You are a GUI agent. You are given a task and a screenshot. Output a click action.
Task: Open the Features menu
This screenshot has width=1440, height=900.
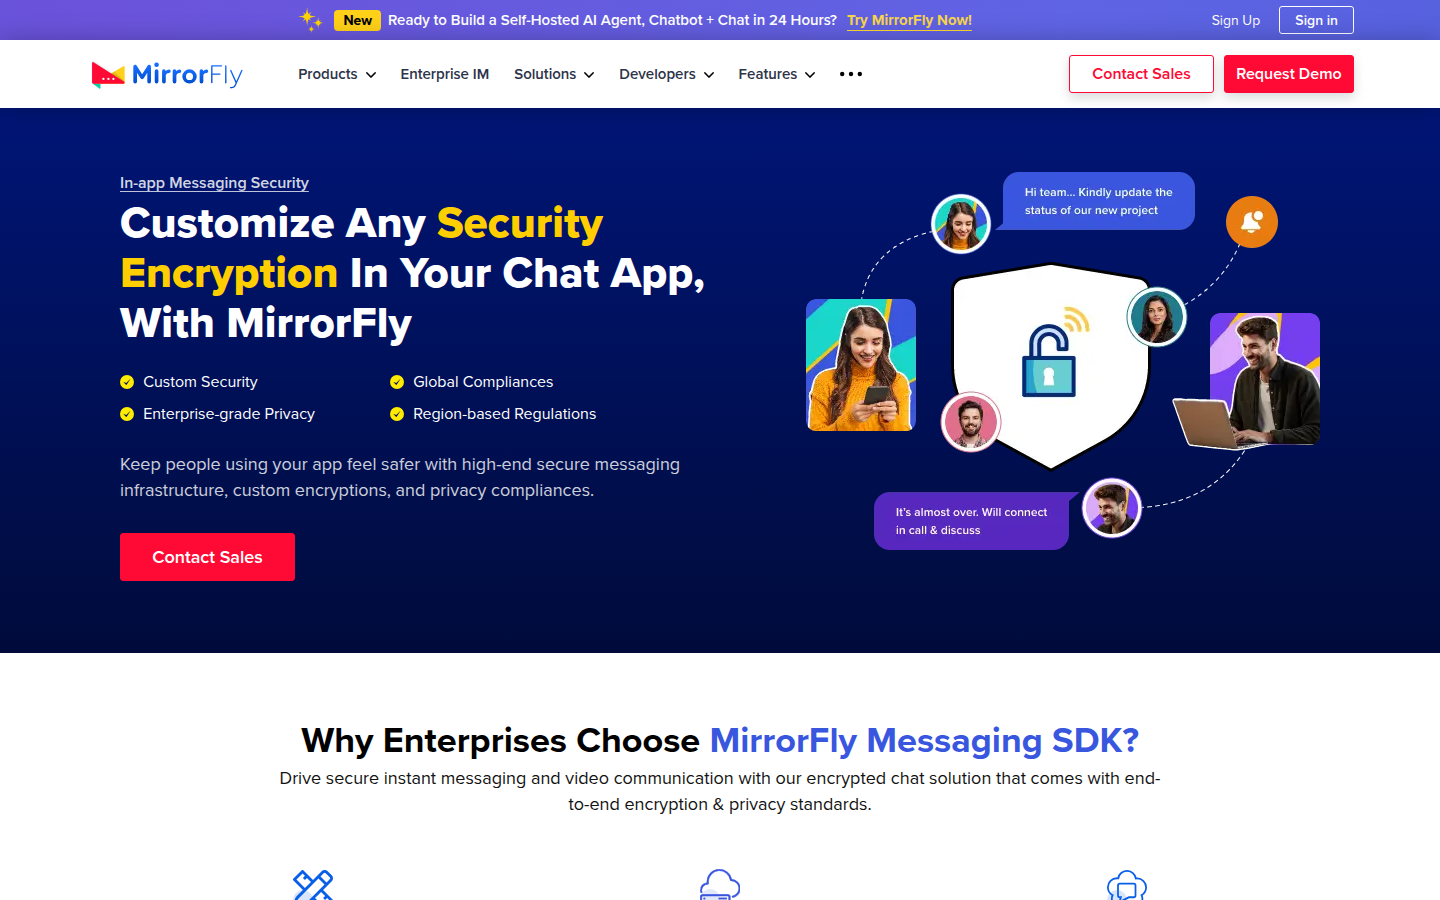777,74
